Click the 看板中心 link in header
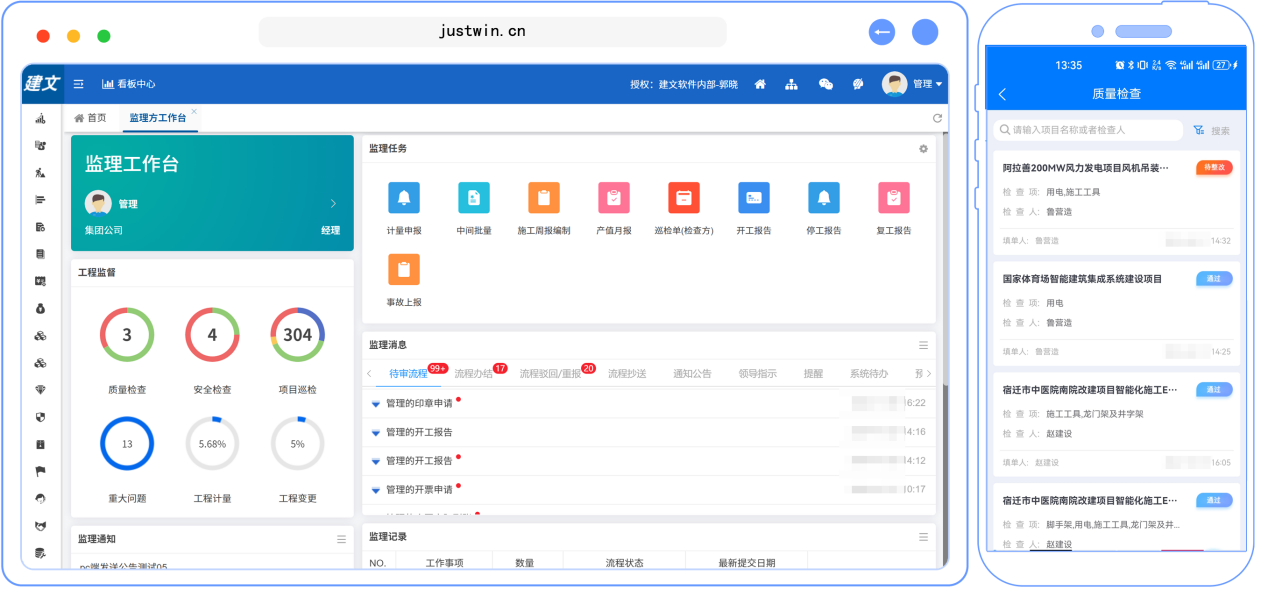Screen dimensions: 1268x604 tap(129, 85)
